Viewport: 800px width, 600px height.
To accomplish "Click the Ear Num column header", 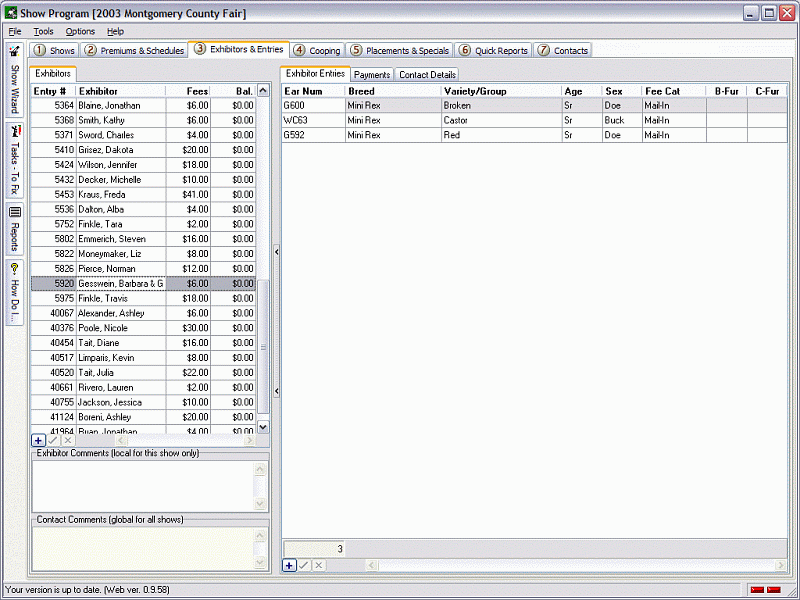I will pos(313,91).
